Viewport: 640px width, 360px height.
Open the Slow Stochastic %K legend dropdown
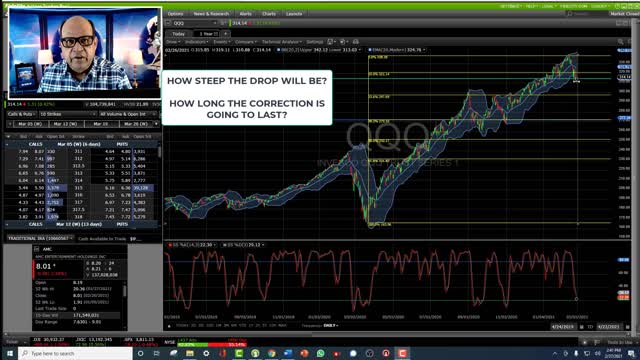[x=215, y=245]
